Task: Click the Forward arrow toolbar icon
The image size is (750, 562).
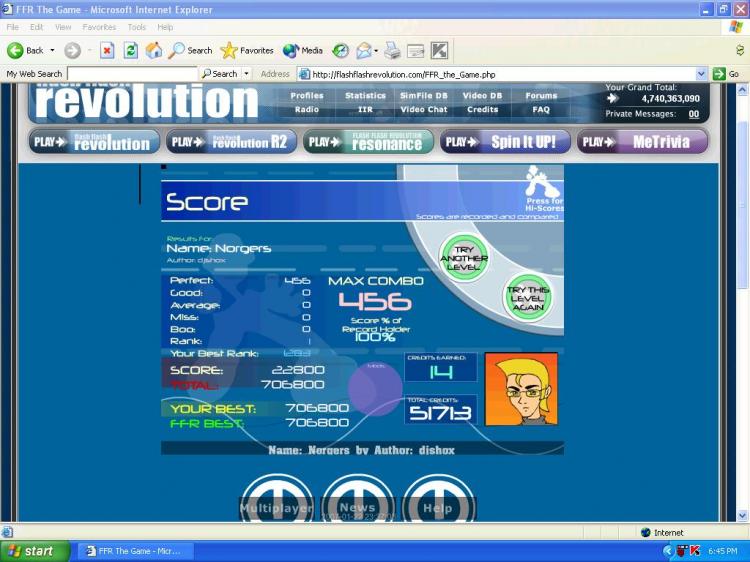Action: coord(72,50)
